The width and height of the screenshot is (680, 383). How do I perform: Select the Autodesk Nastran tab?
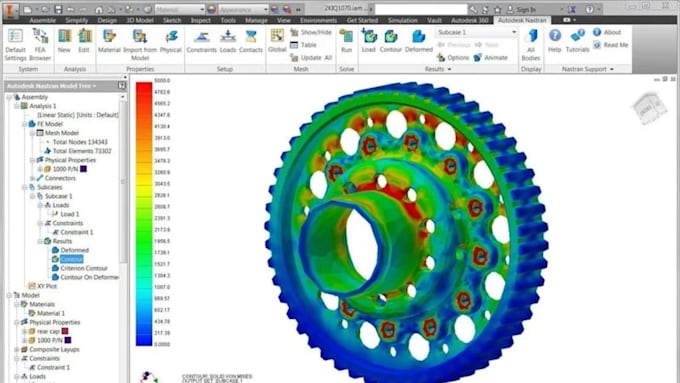click(x=522, y=20)
